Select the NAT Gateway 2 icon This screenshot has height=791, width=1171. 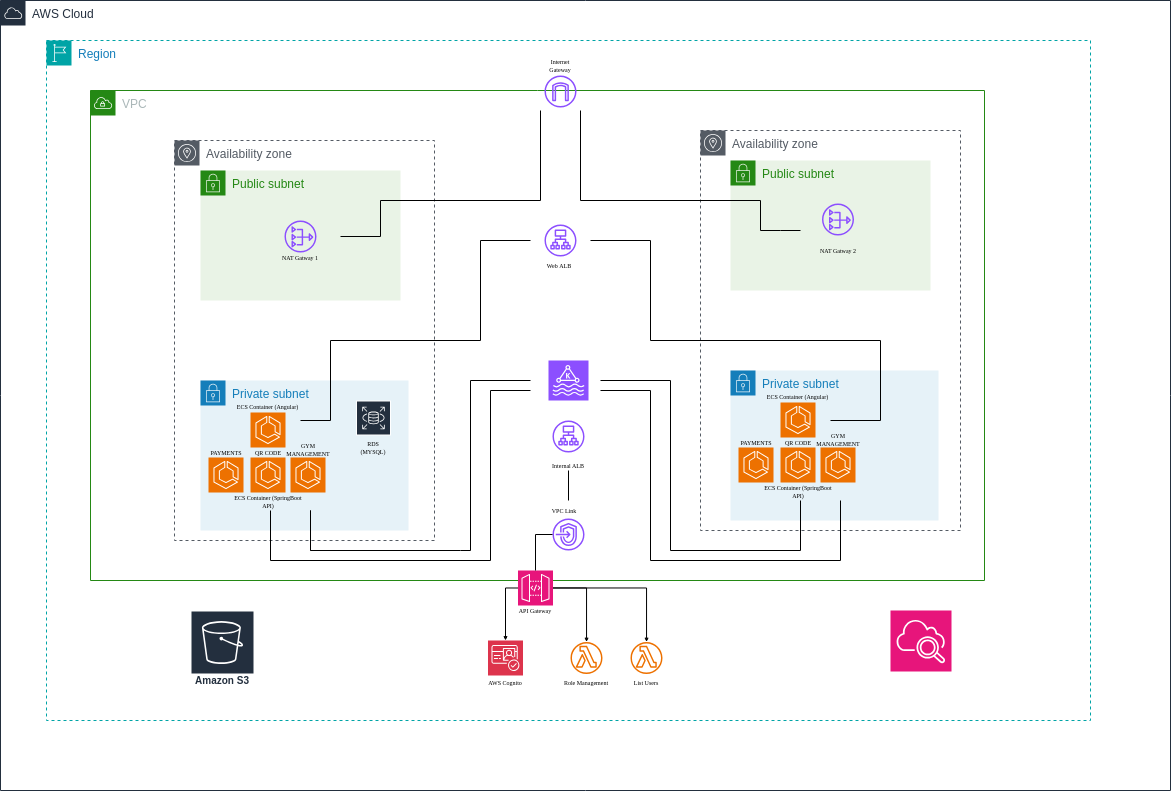coord(837,220)
